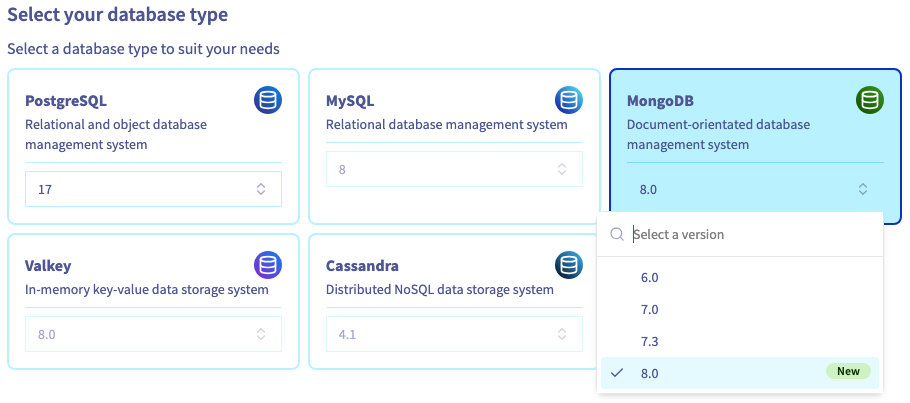Open the PostgreSQL version 17 dropdown
The image size is (910, 403).
pyautogui.click(x=153, y=189)
